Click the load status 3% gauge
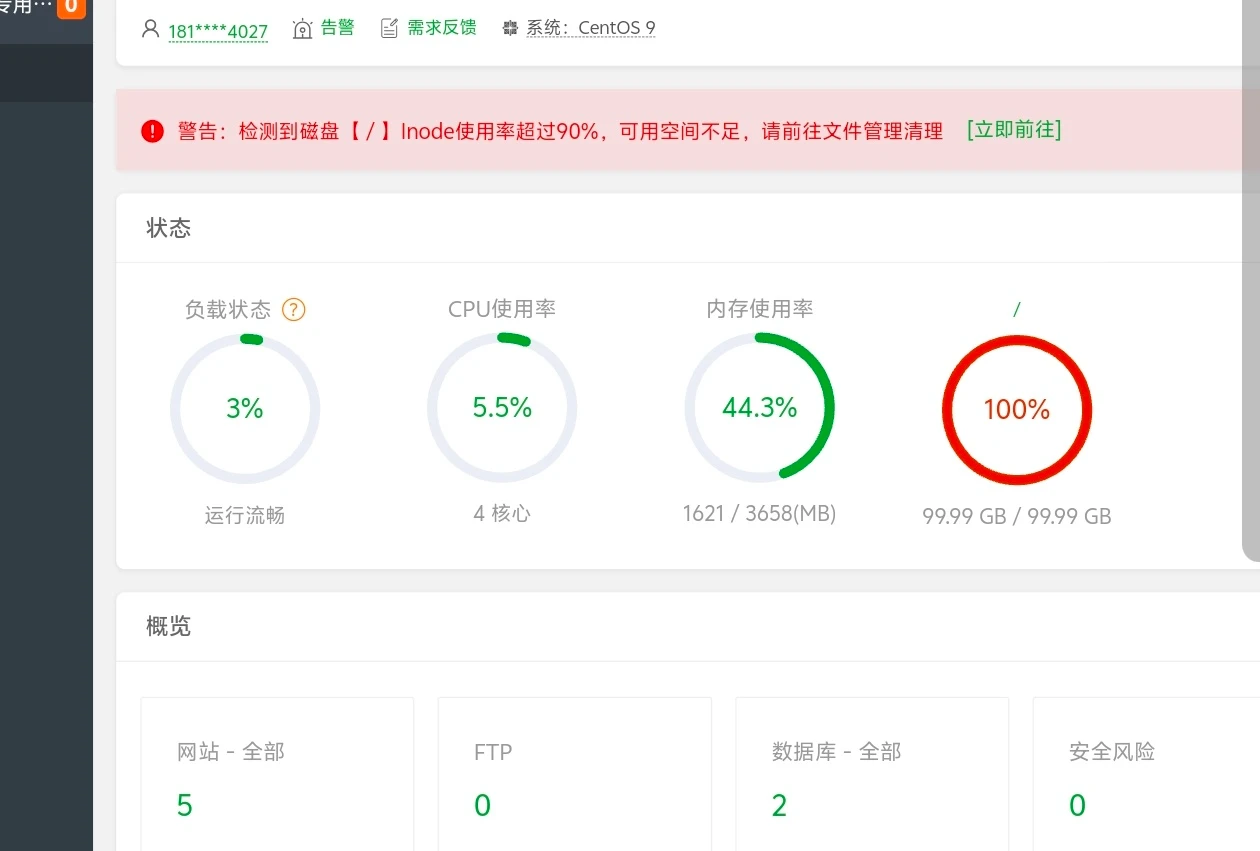Image resolution: width=1260 pixels, height=851 pixels. 245,409
